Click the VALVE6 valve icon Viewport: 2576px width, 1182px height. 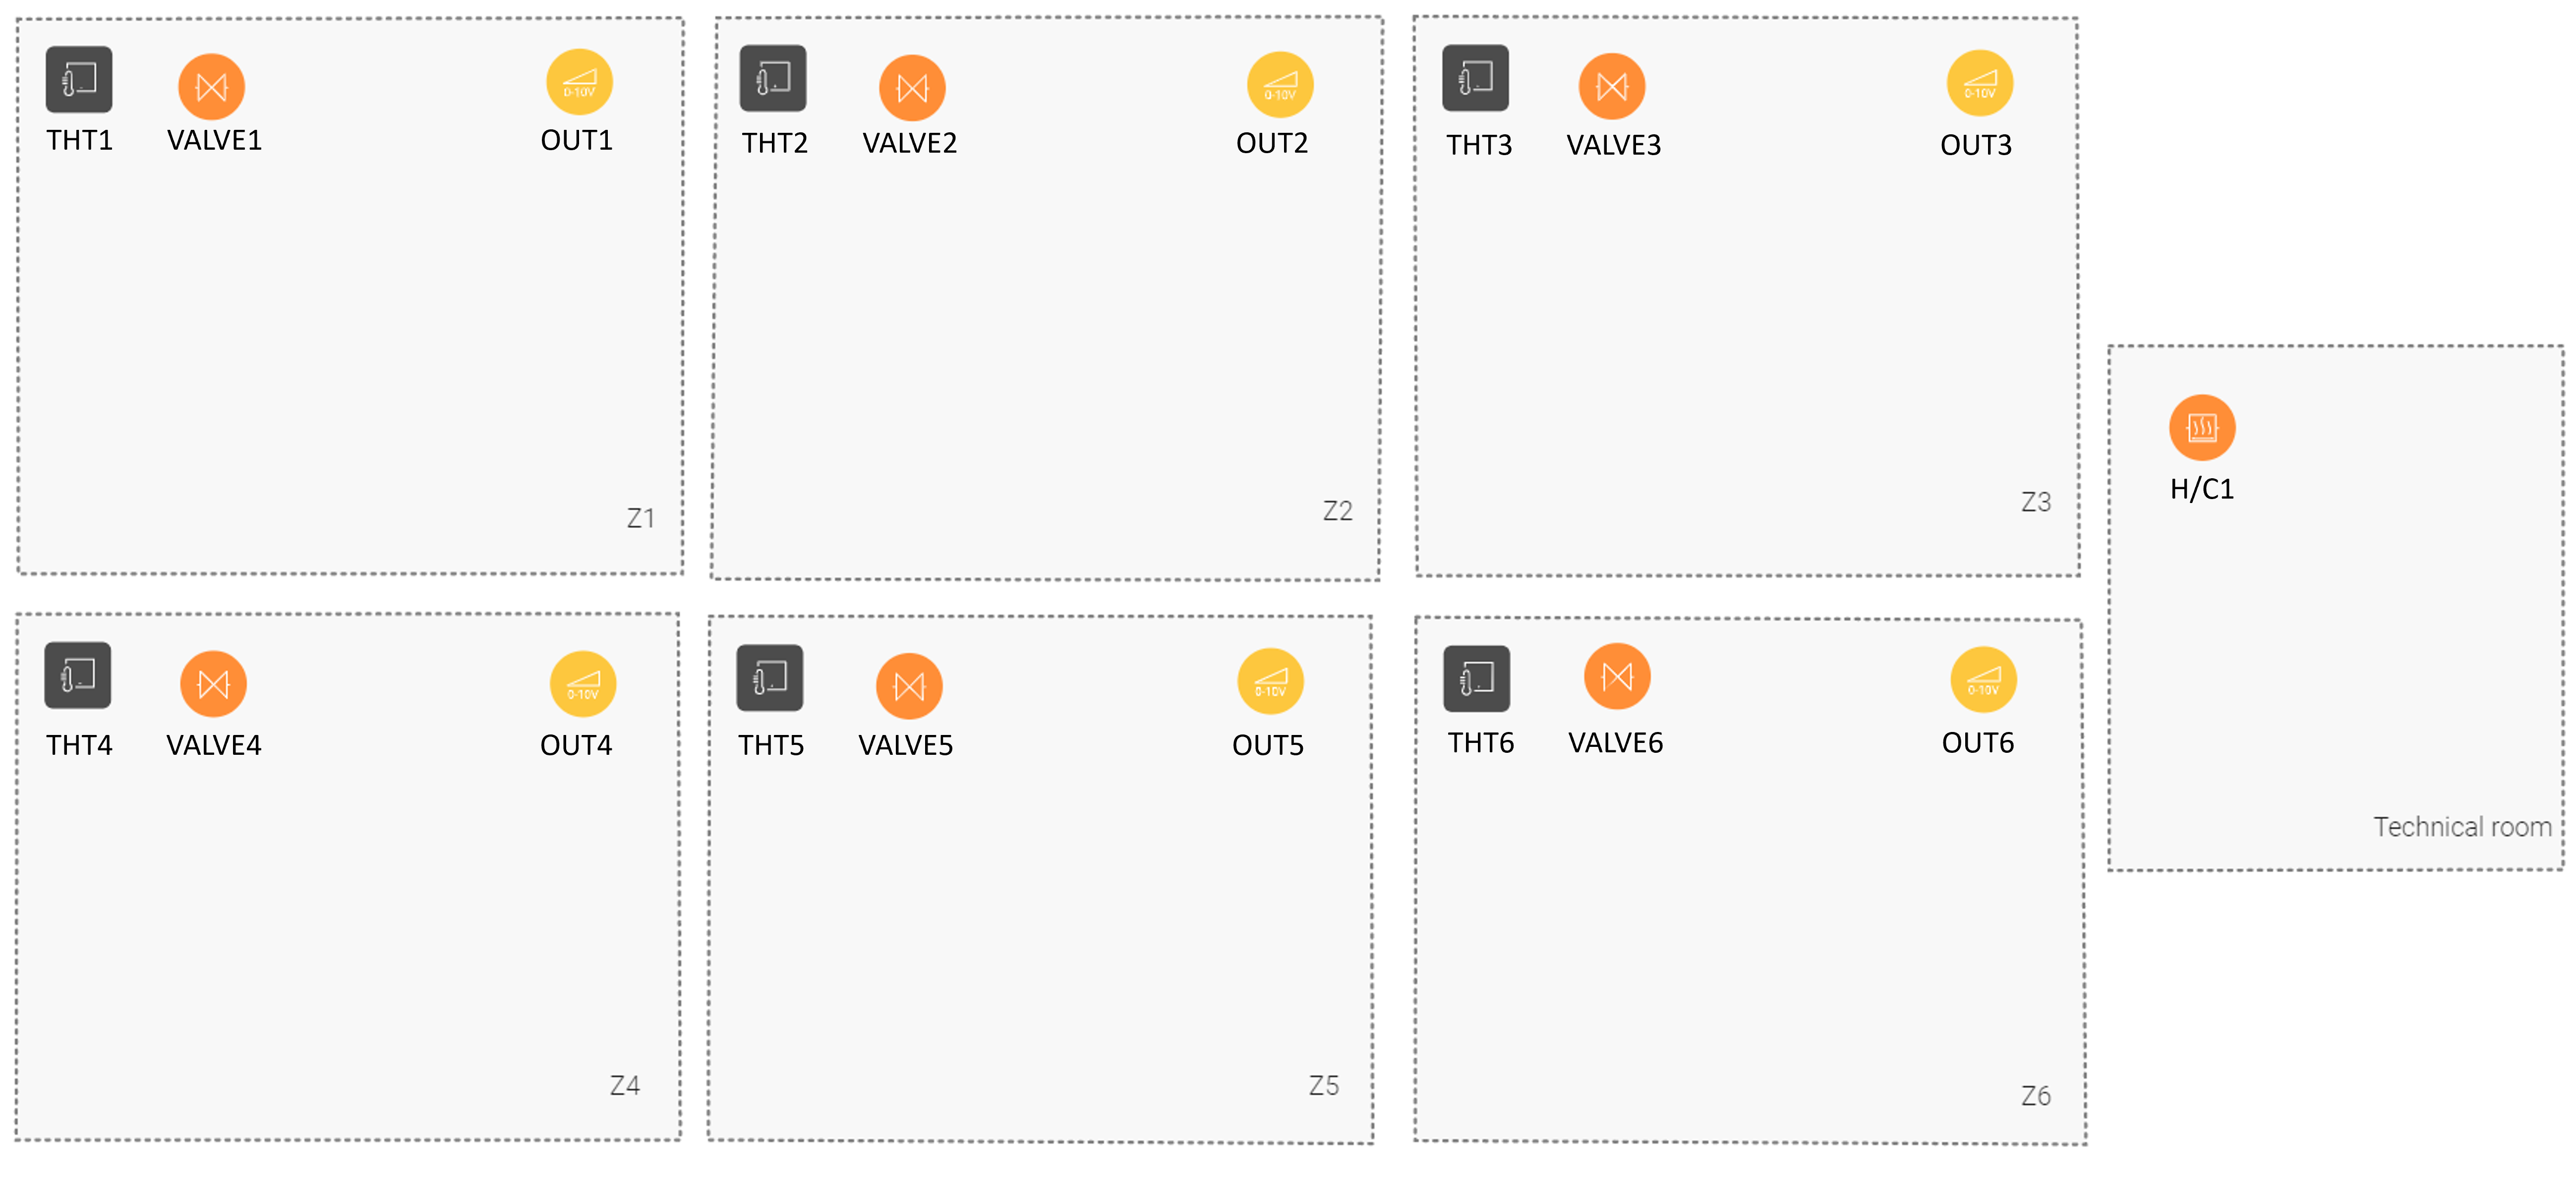click(1618, 676)
